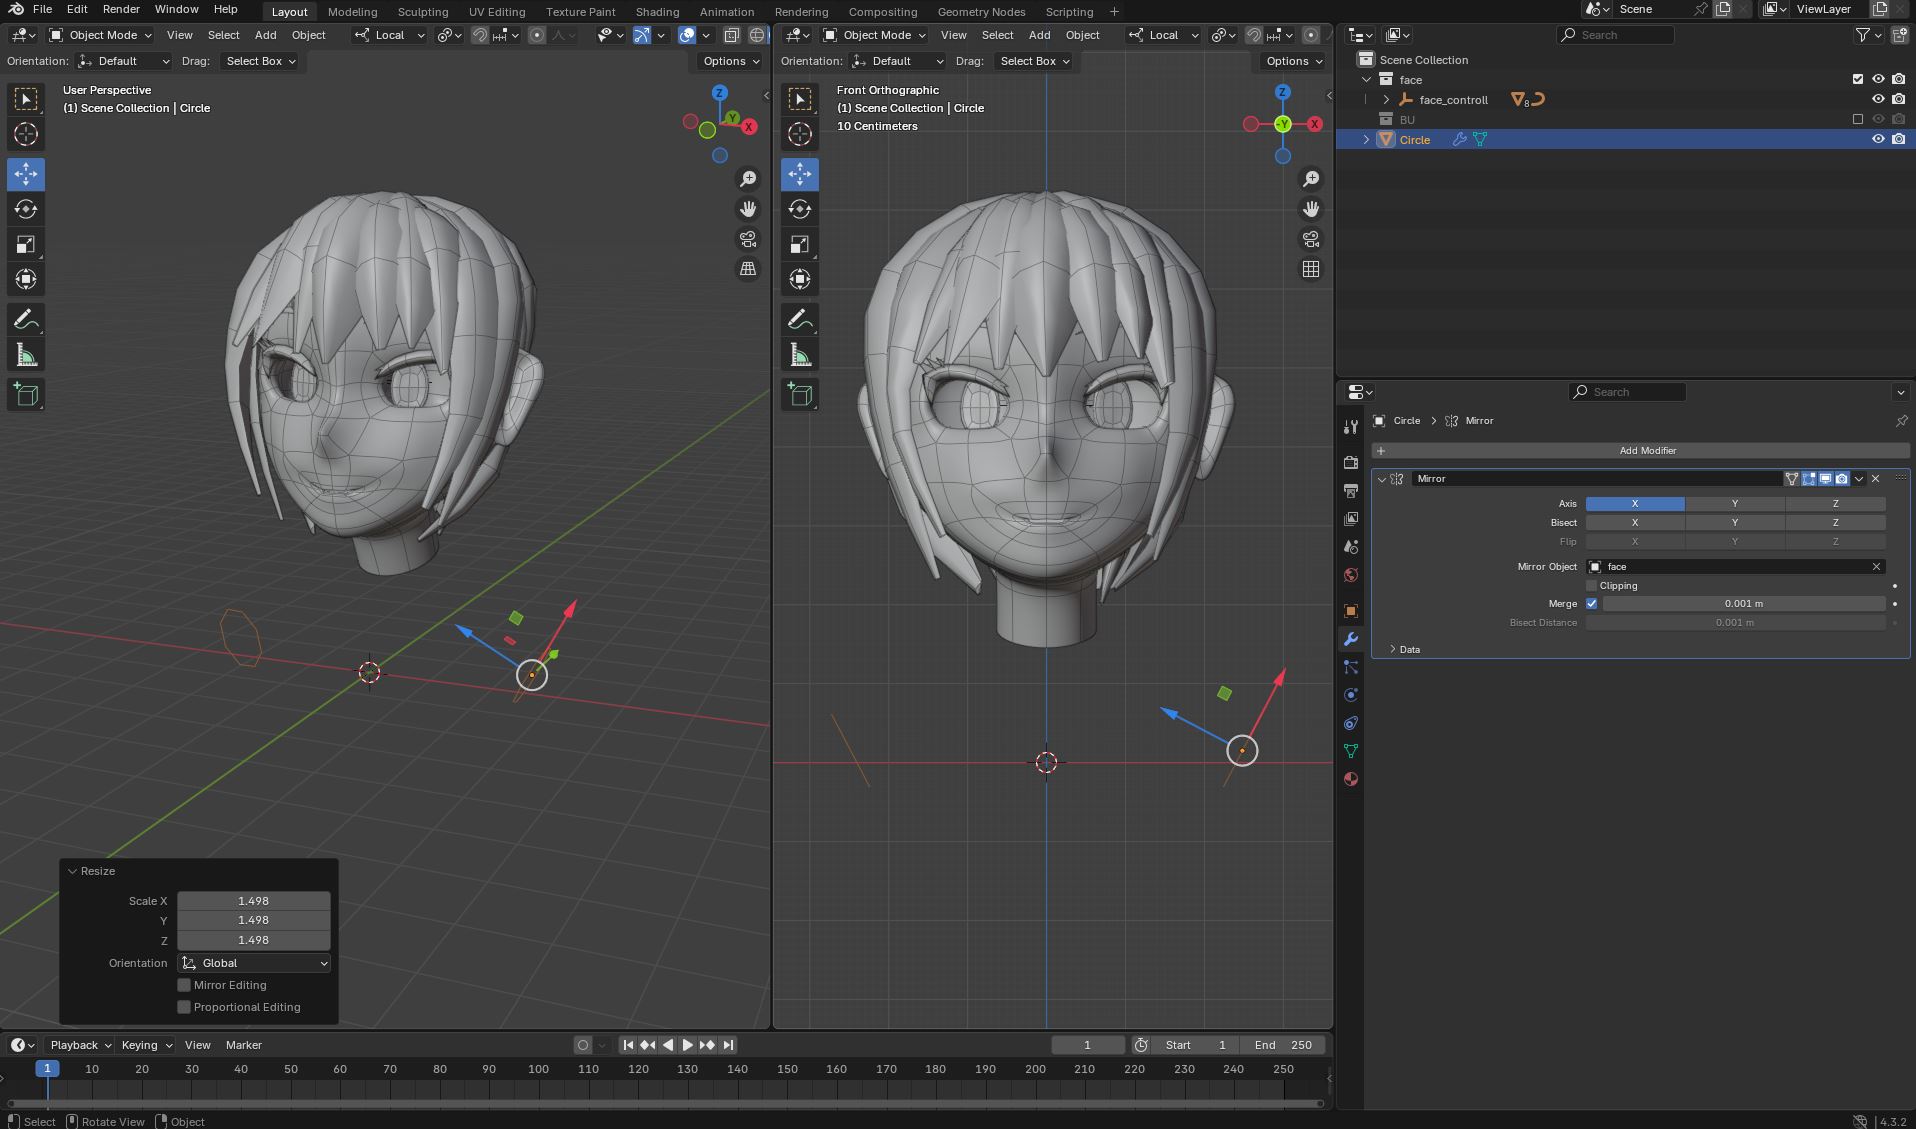Open the Orientation Global dropdown

254,963
